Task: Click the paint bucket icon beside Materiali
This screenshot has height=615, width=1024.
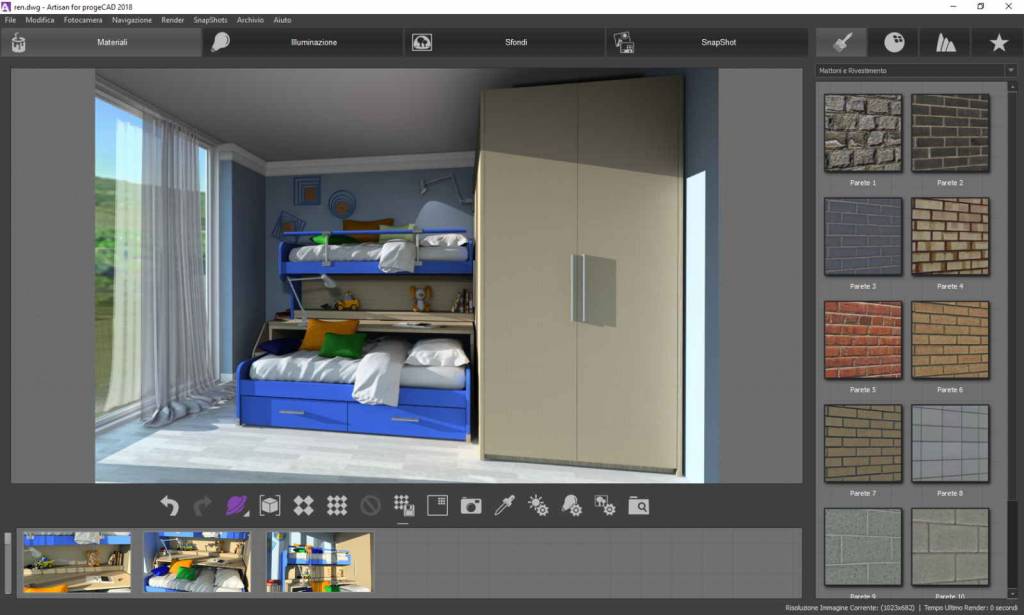Action: tap(18, 42)
